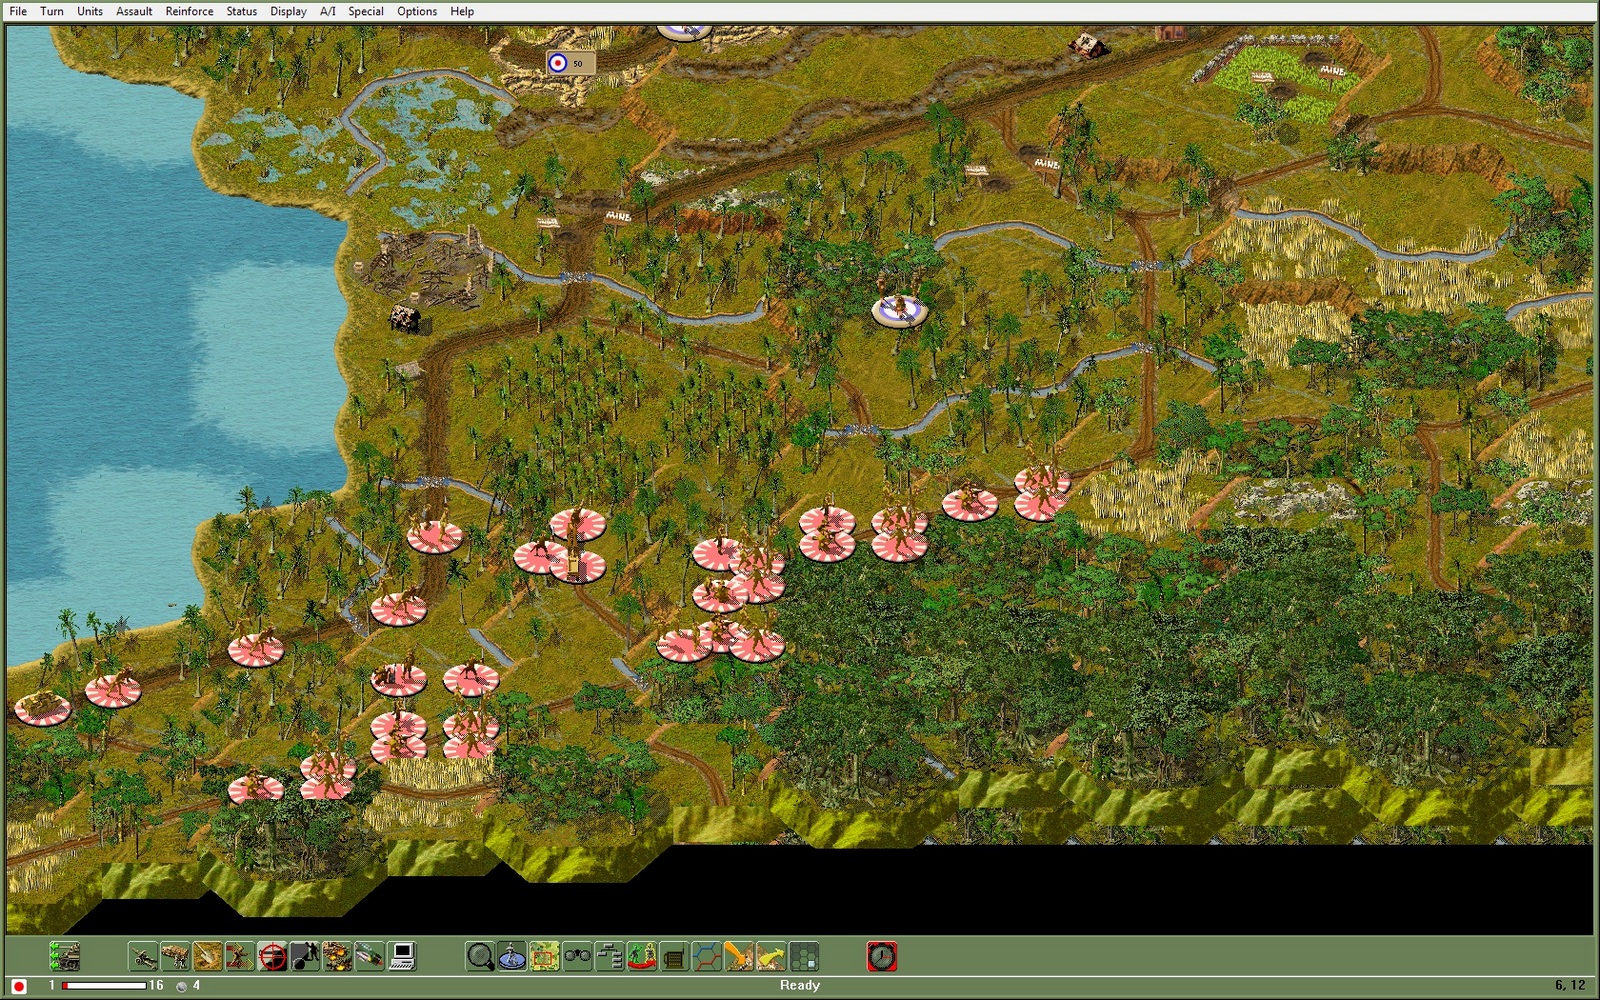The width and height of the screenshot is (1600, 1000).
Task: Click the turn progress bar in status bar
Action: pyautogui.click(x=104, y=986)
